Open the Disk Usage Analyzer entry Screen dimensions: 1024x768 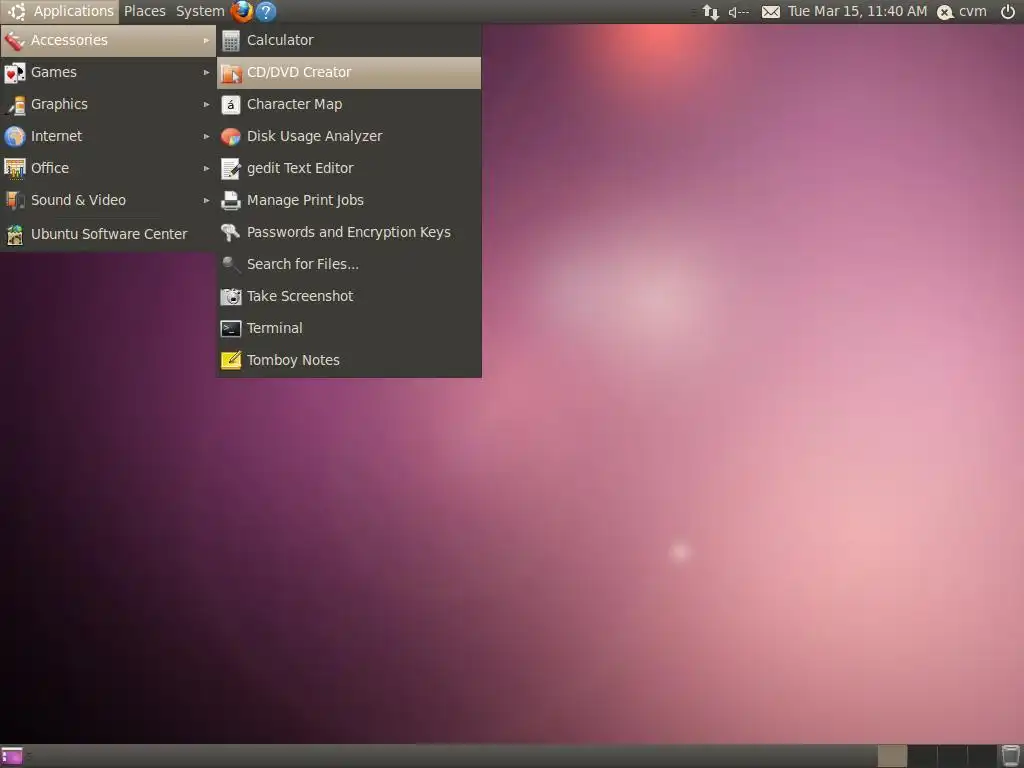(349, 136)
